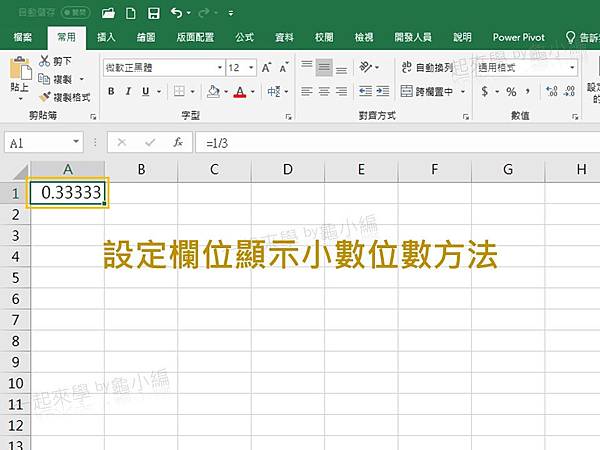Click the fx Insert Function icon
Screen dimensions: 600x450
pos(178,142)
